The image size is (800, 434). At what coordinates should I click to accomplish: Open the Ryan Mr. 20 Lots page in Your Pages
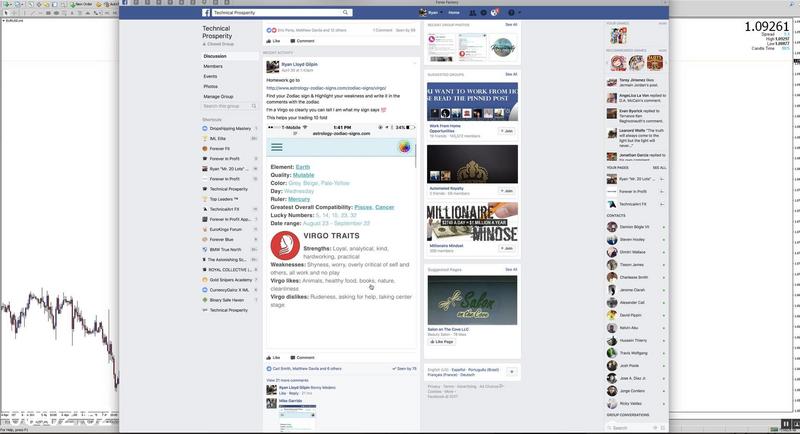tap(635, 179)
